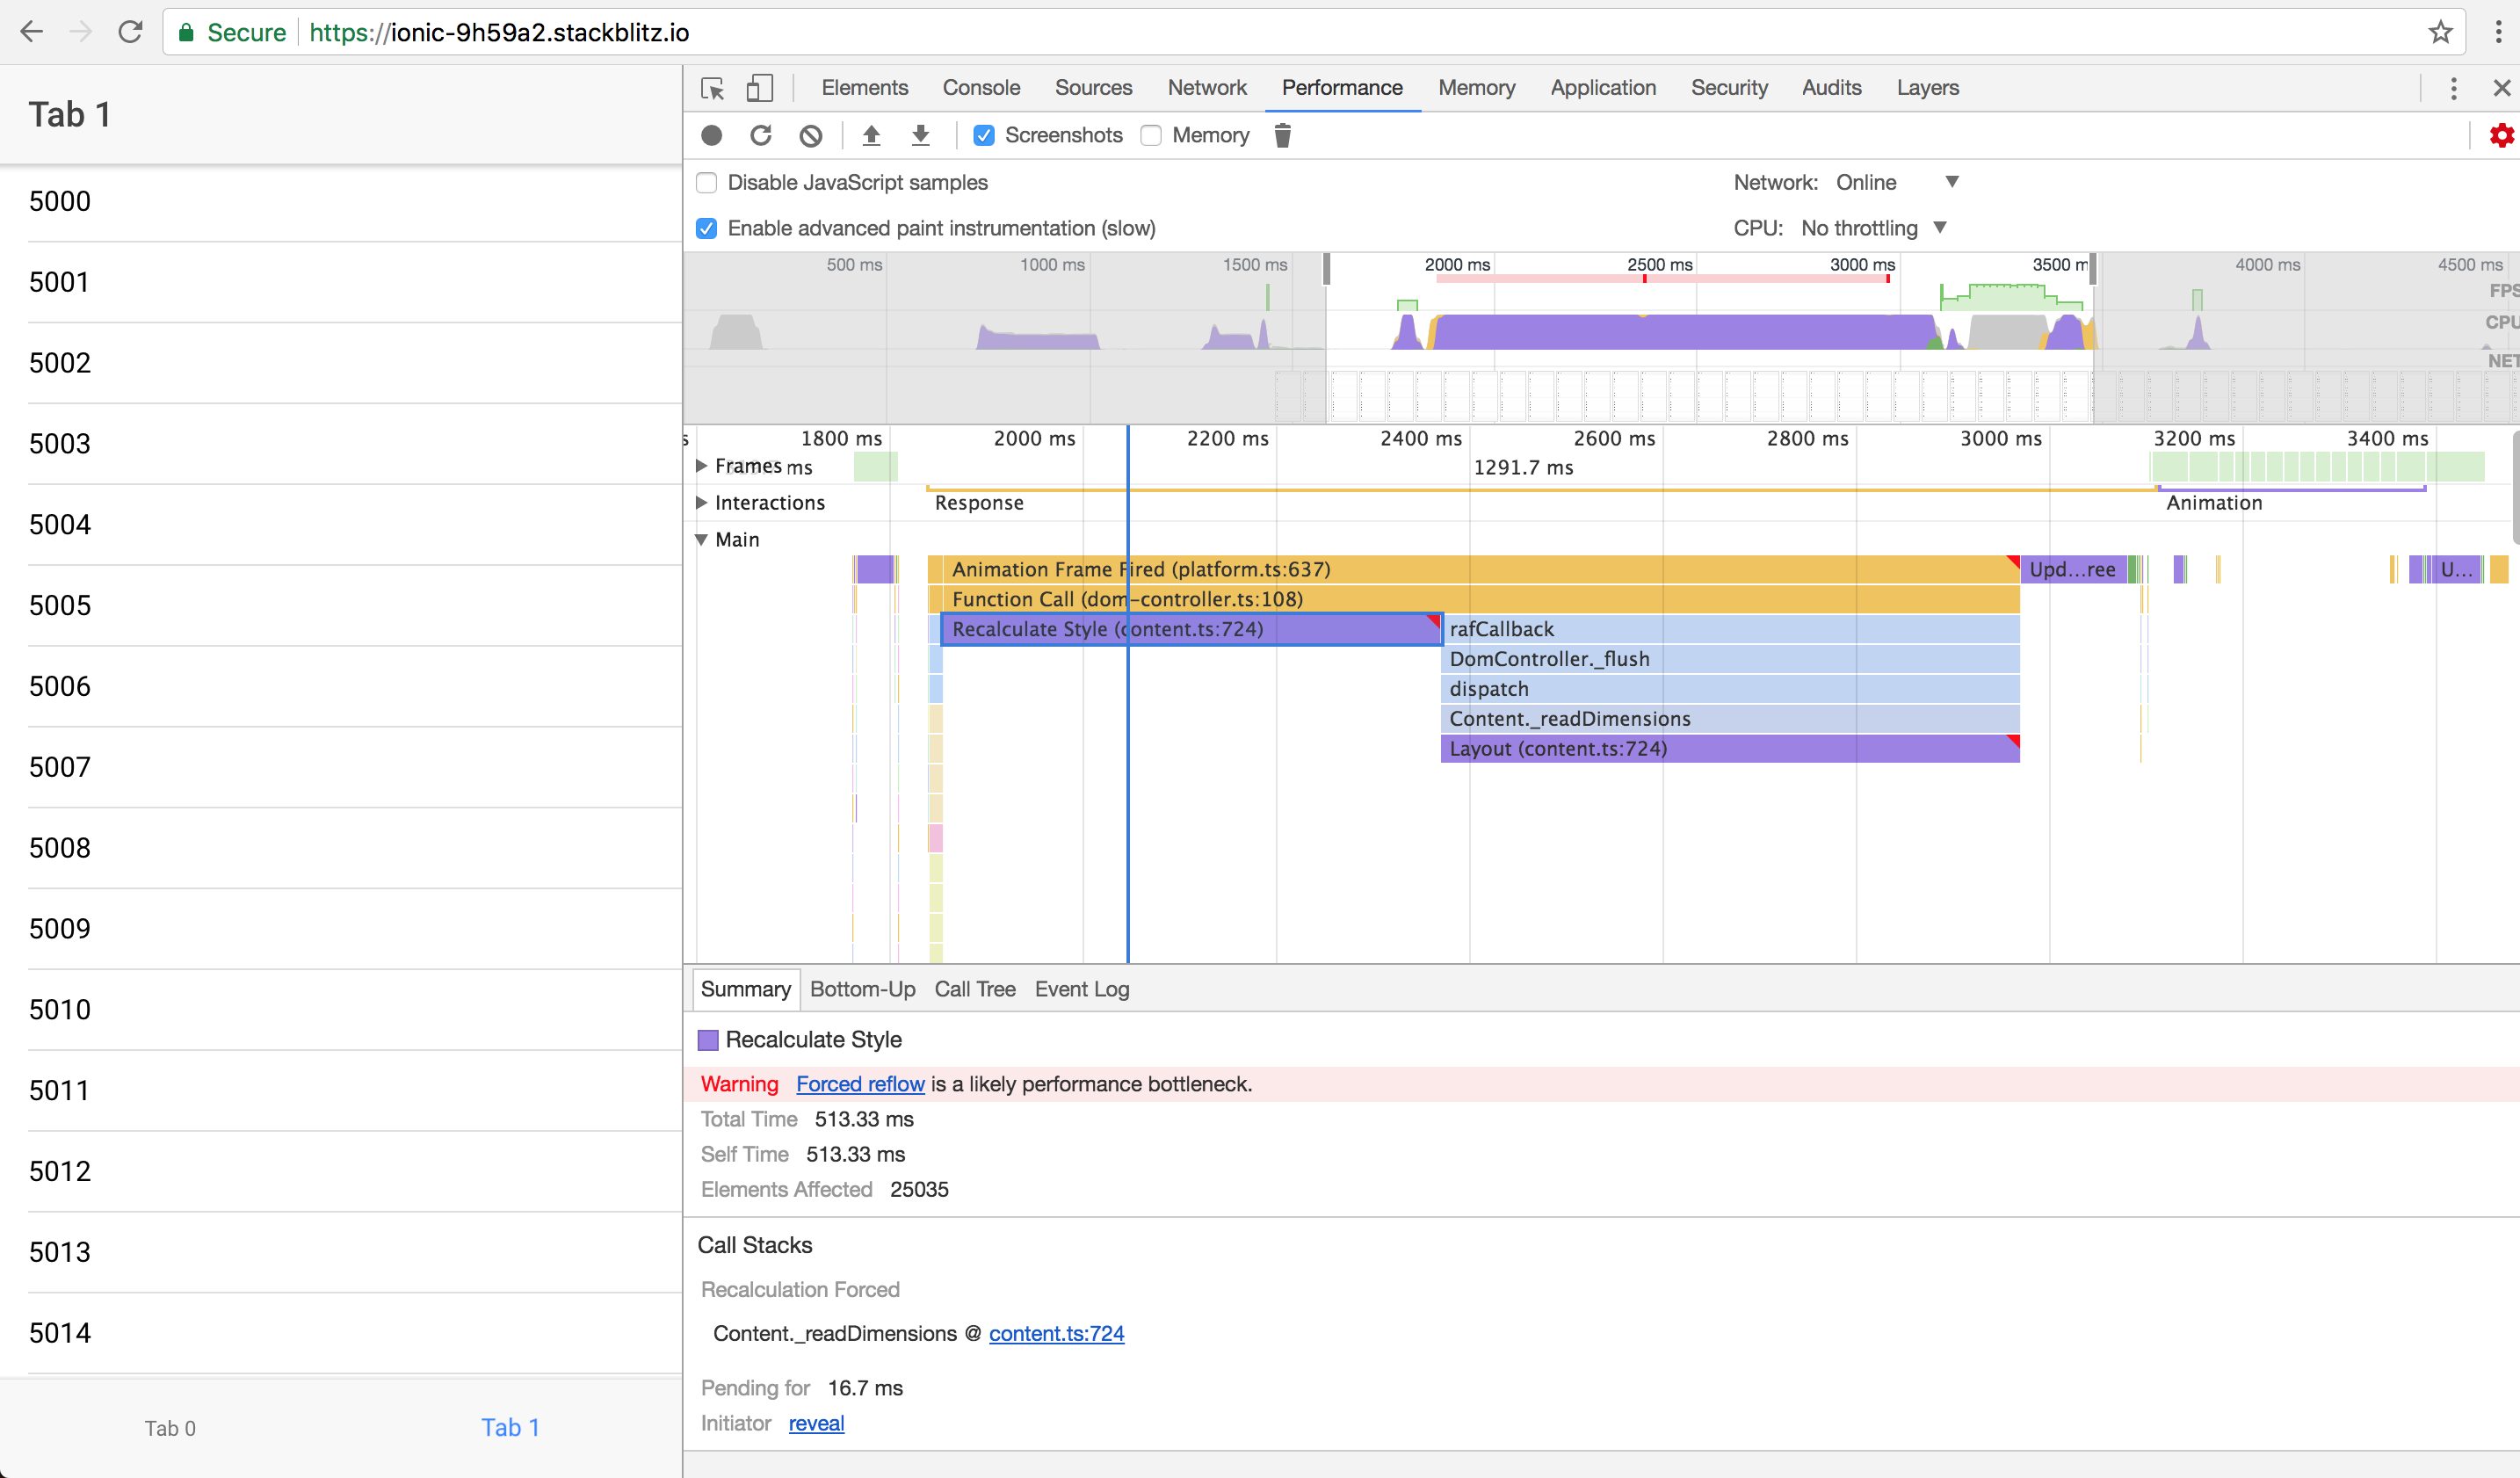Click the reload-and-profile icon
The height and width of the screenshot is (1478, 2520).
point(761,135)
